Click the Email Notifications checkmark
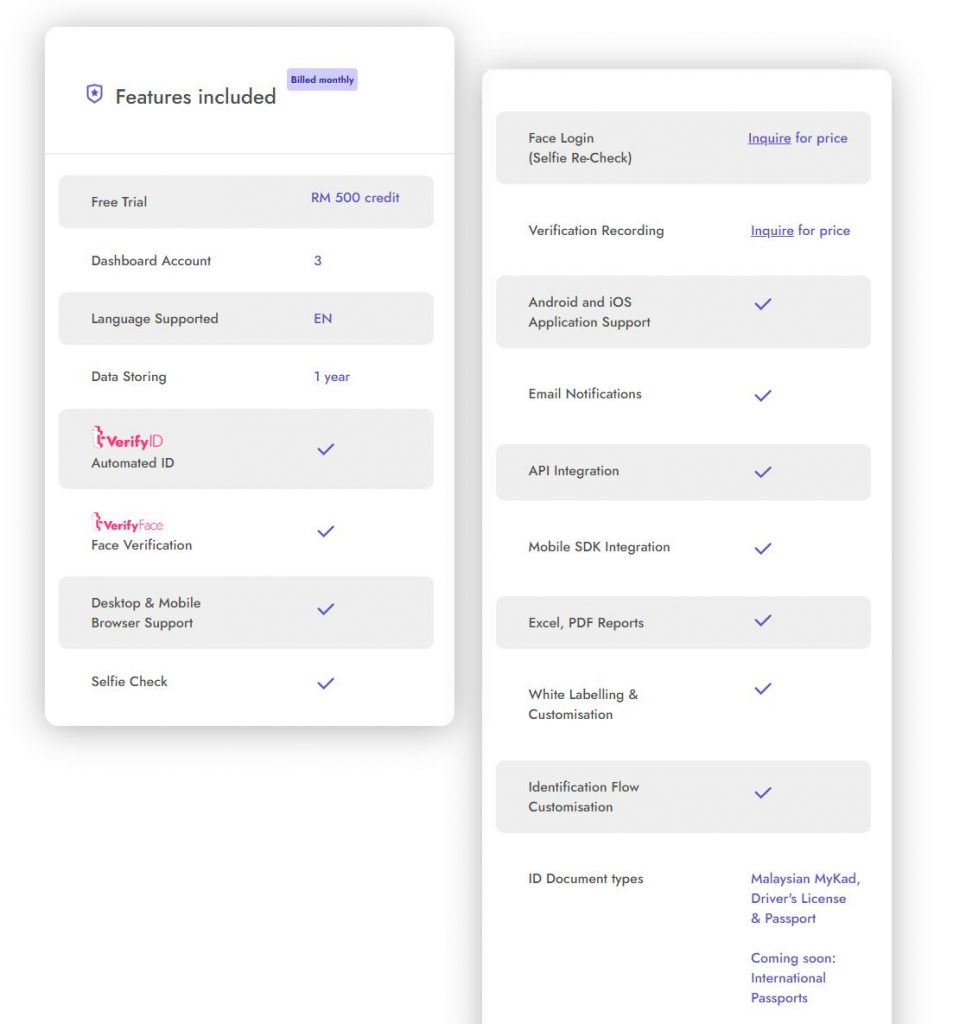 coord(763,396)
